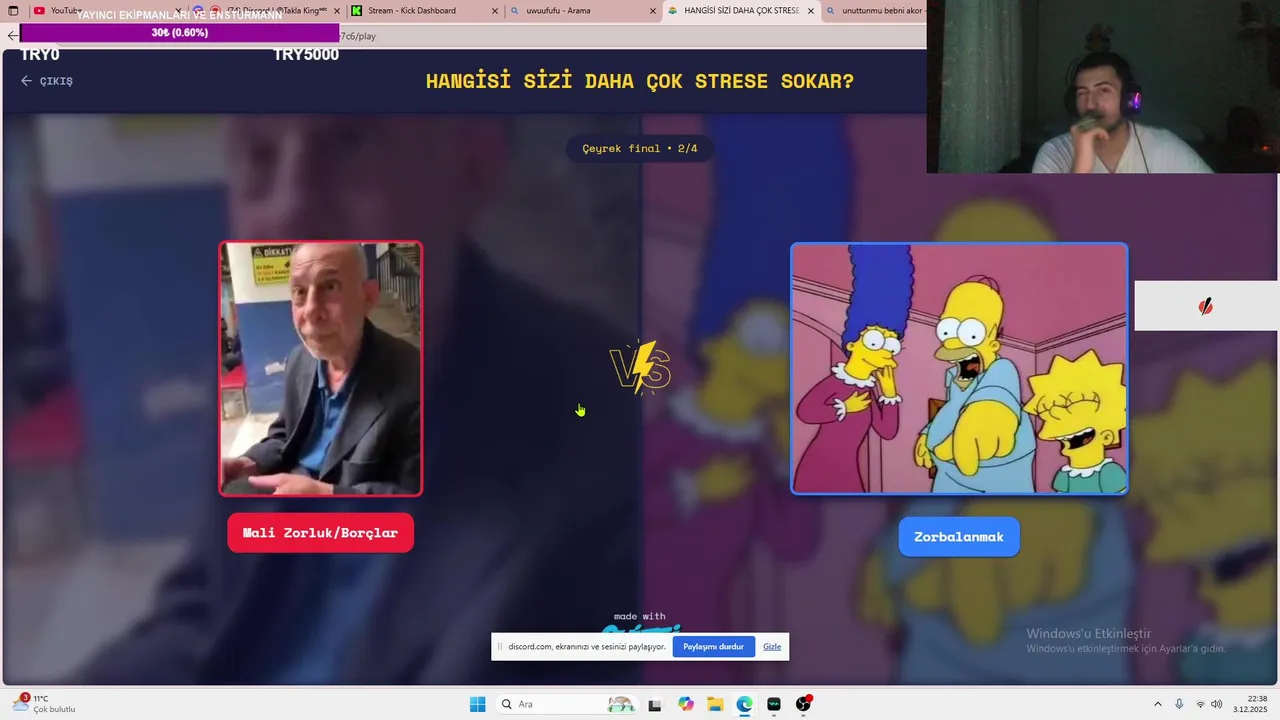Pick the Simpsons laughing image
Image resolution: width=1280 pixels, height=720 pixels.
(x=959, y=368)
